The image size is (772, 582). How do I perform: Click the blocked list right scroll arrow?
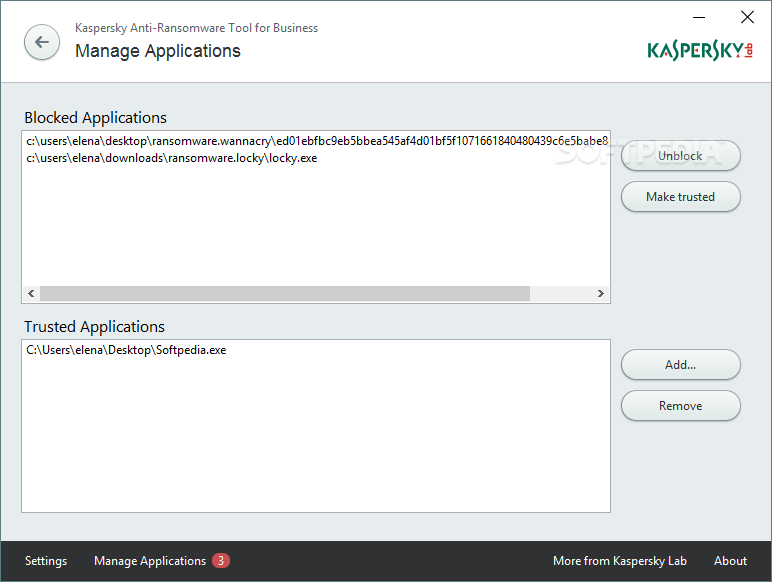coord(601,293)
